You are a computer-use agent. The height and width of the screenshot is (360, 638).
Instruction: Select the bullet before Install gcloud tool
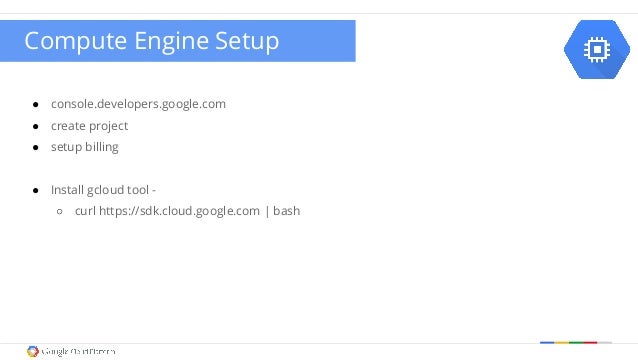36,190
